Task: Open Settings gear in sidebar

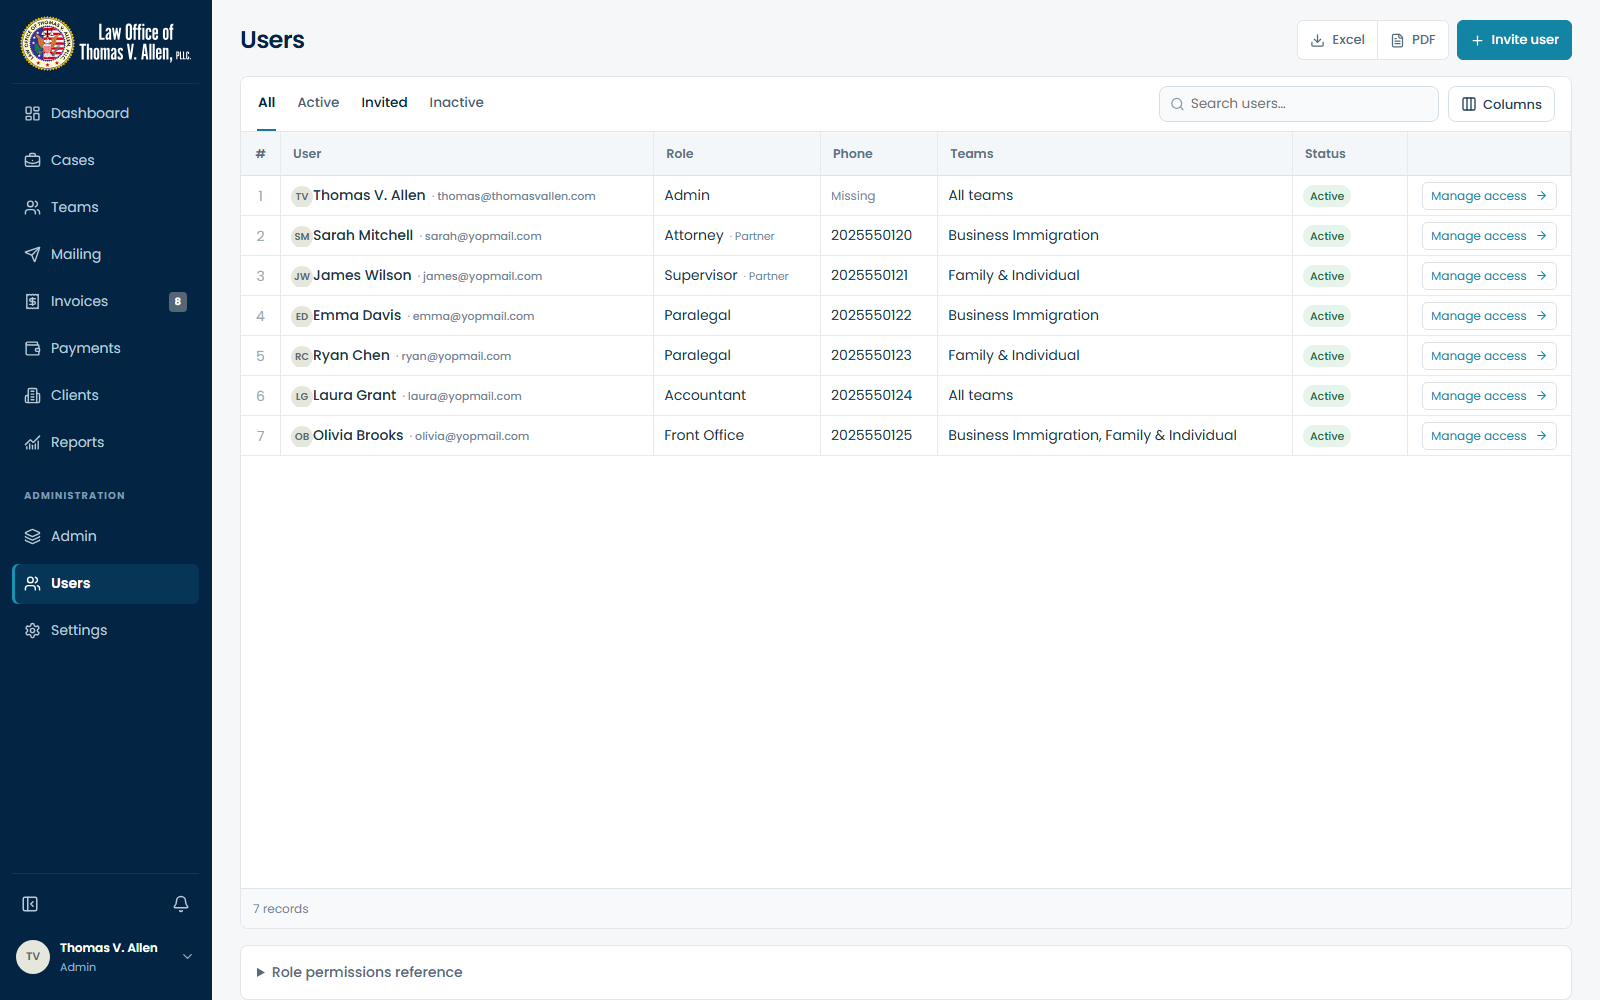Action: (x=105, y=630)
